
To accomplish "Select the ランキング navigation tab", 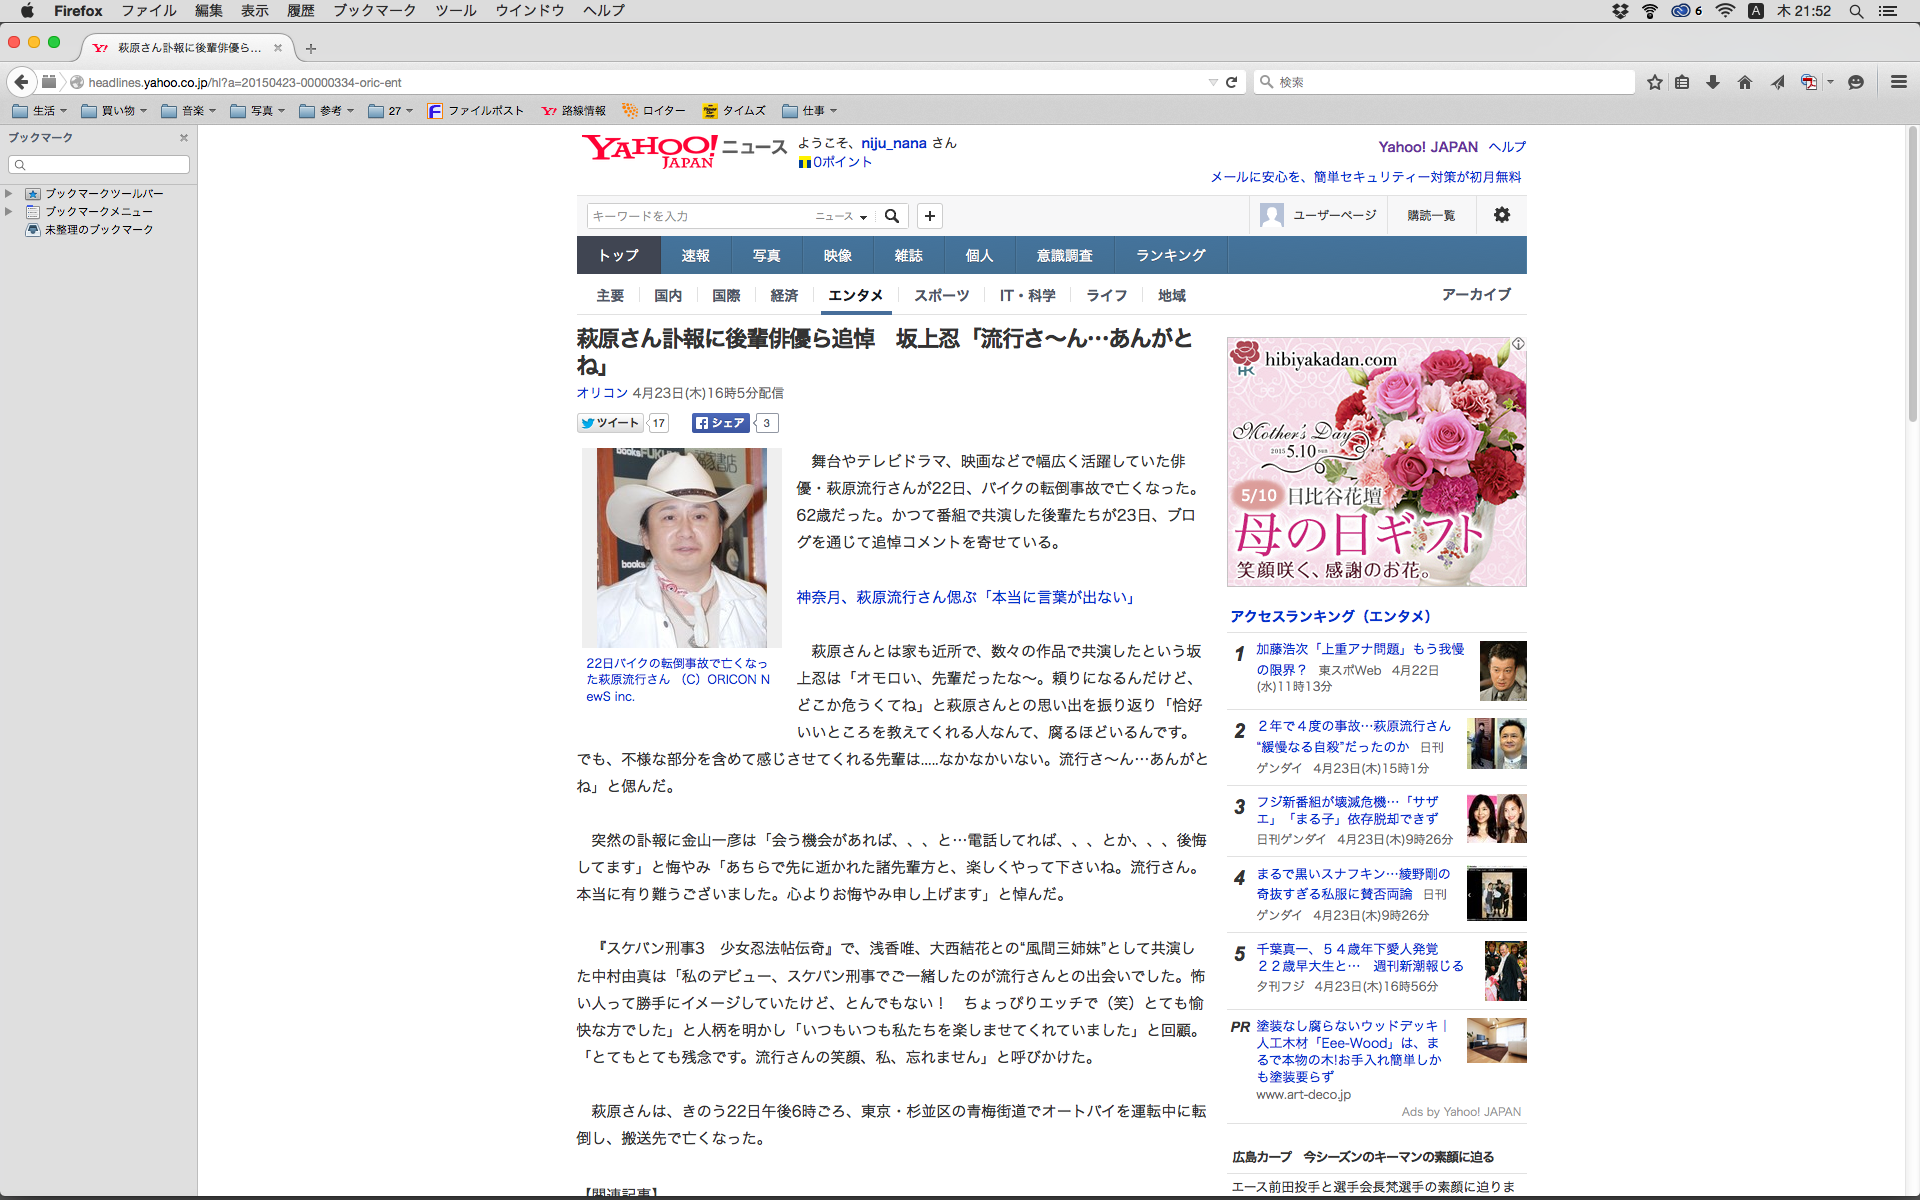I will [1170, 256].
